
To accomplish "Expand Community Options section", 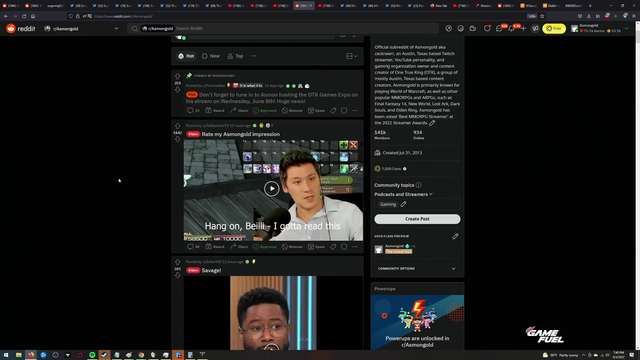I will tap(417, 269).
